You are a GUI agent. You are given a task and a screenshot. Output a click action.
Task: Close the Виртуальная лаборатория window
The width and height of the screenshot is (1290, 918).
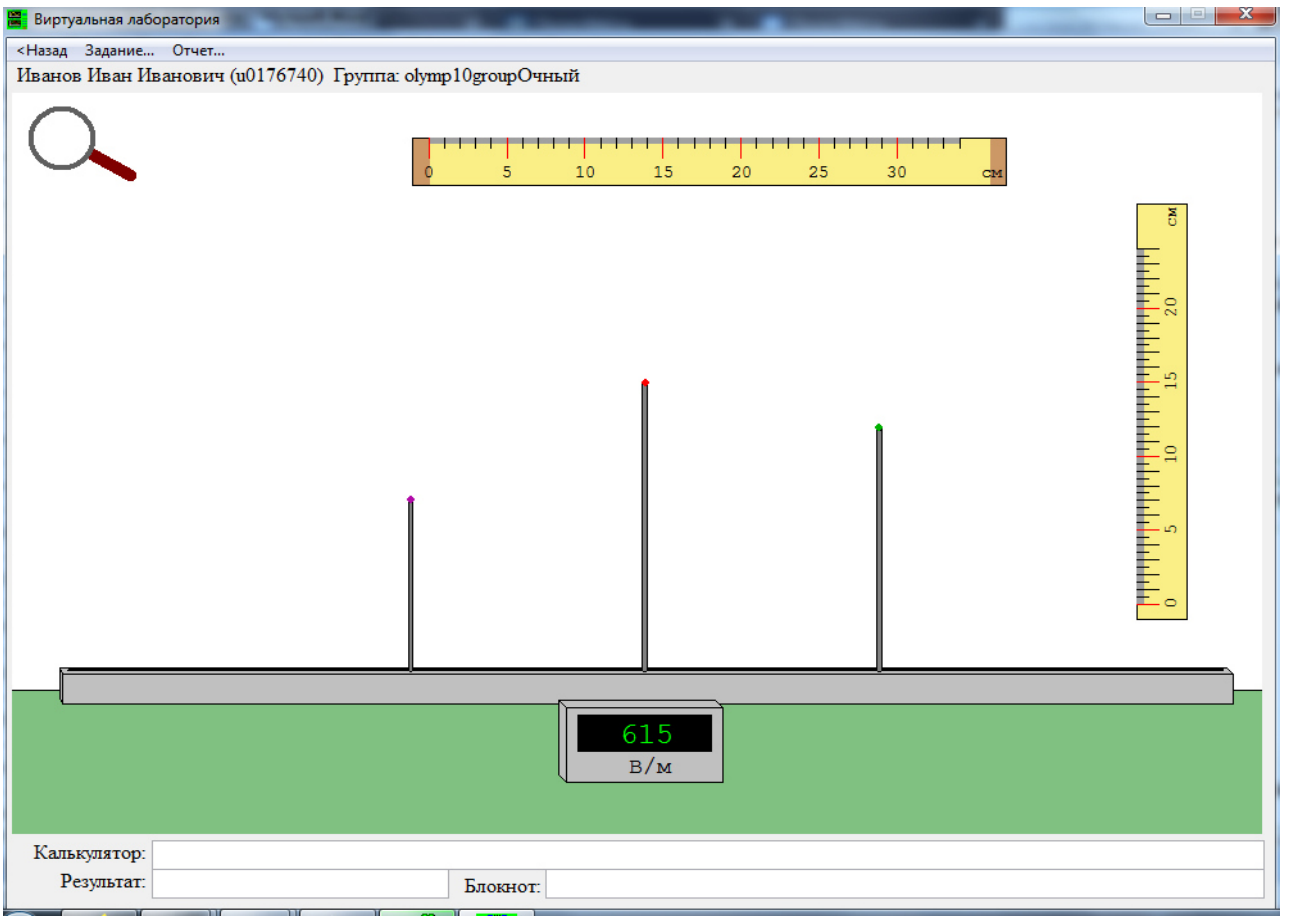pos(1246,15)
